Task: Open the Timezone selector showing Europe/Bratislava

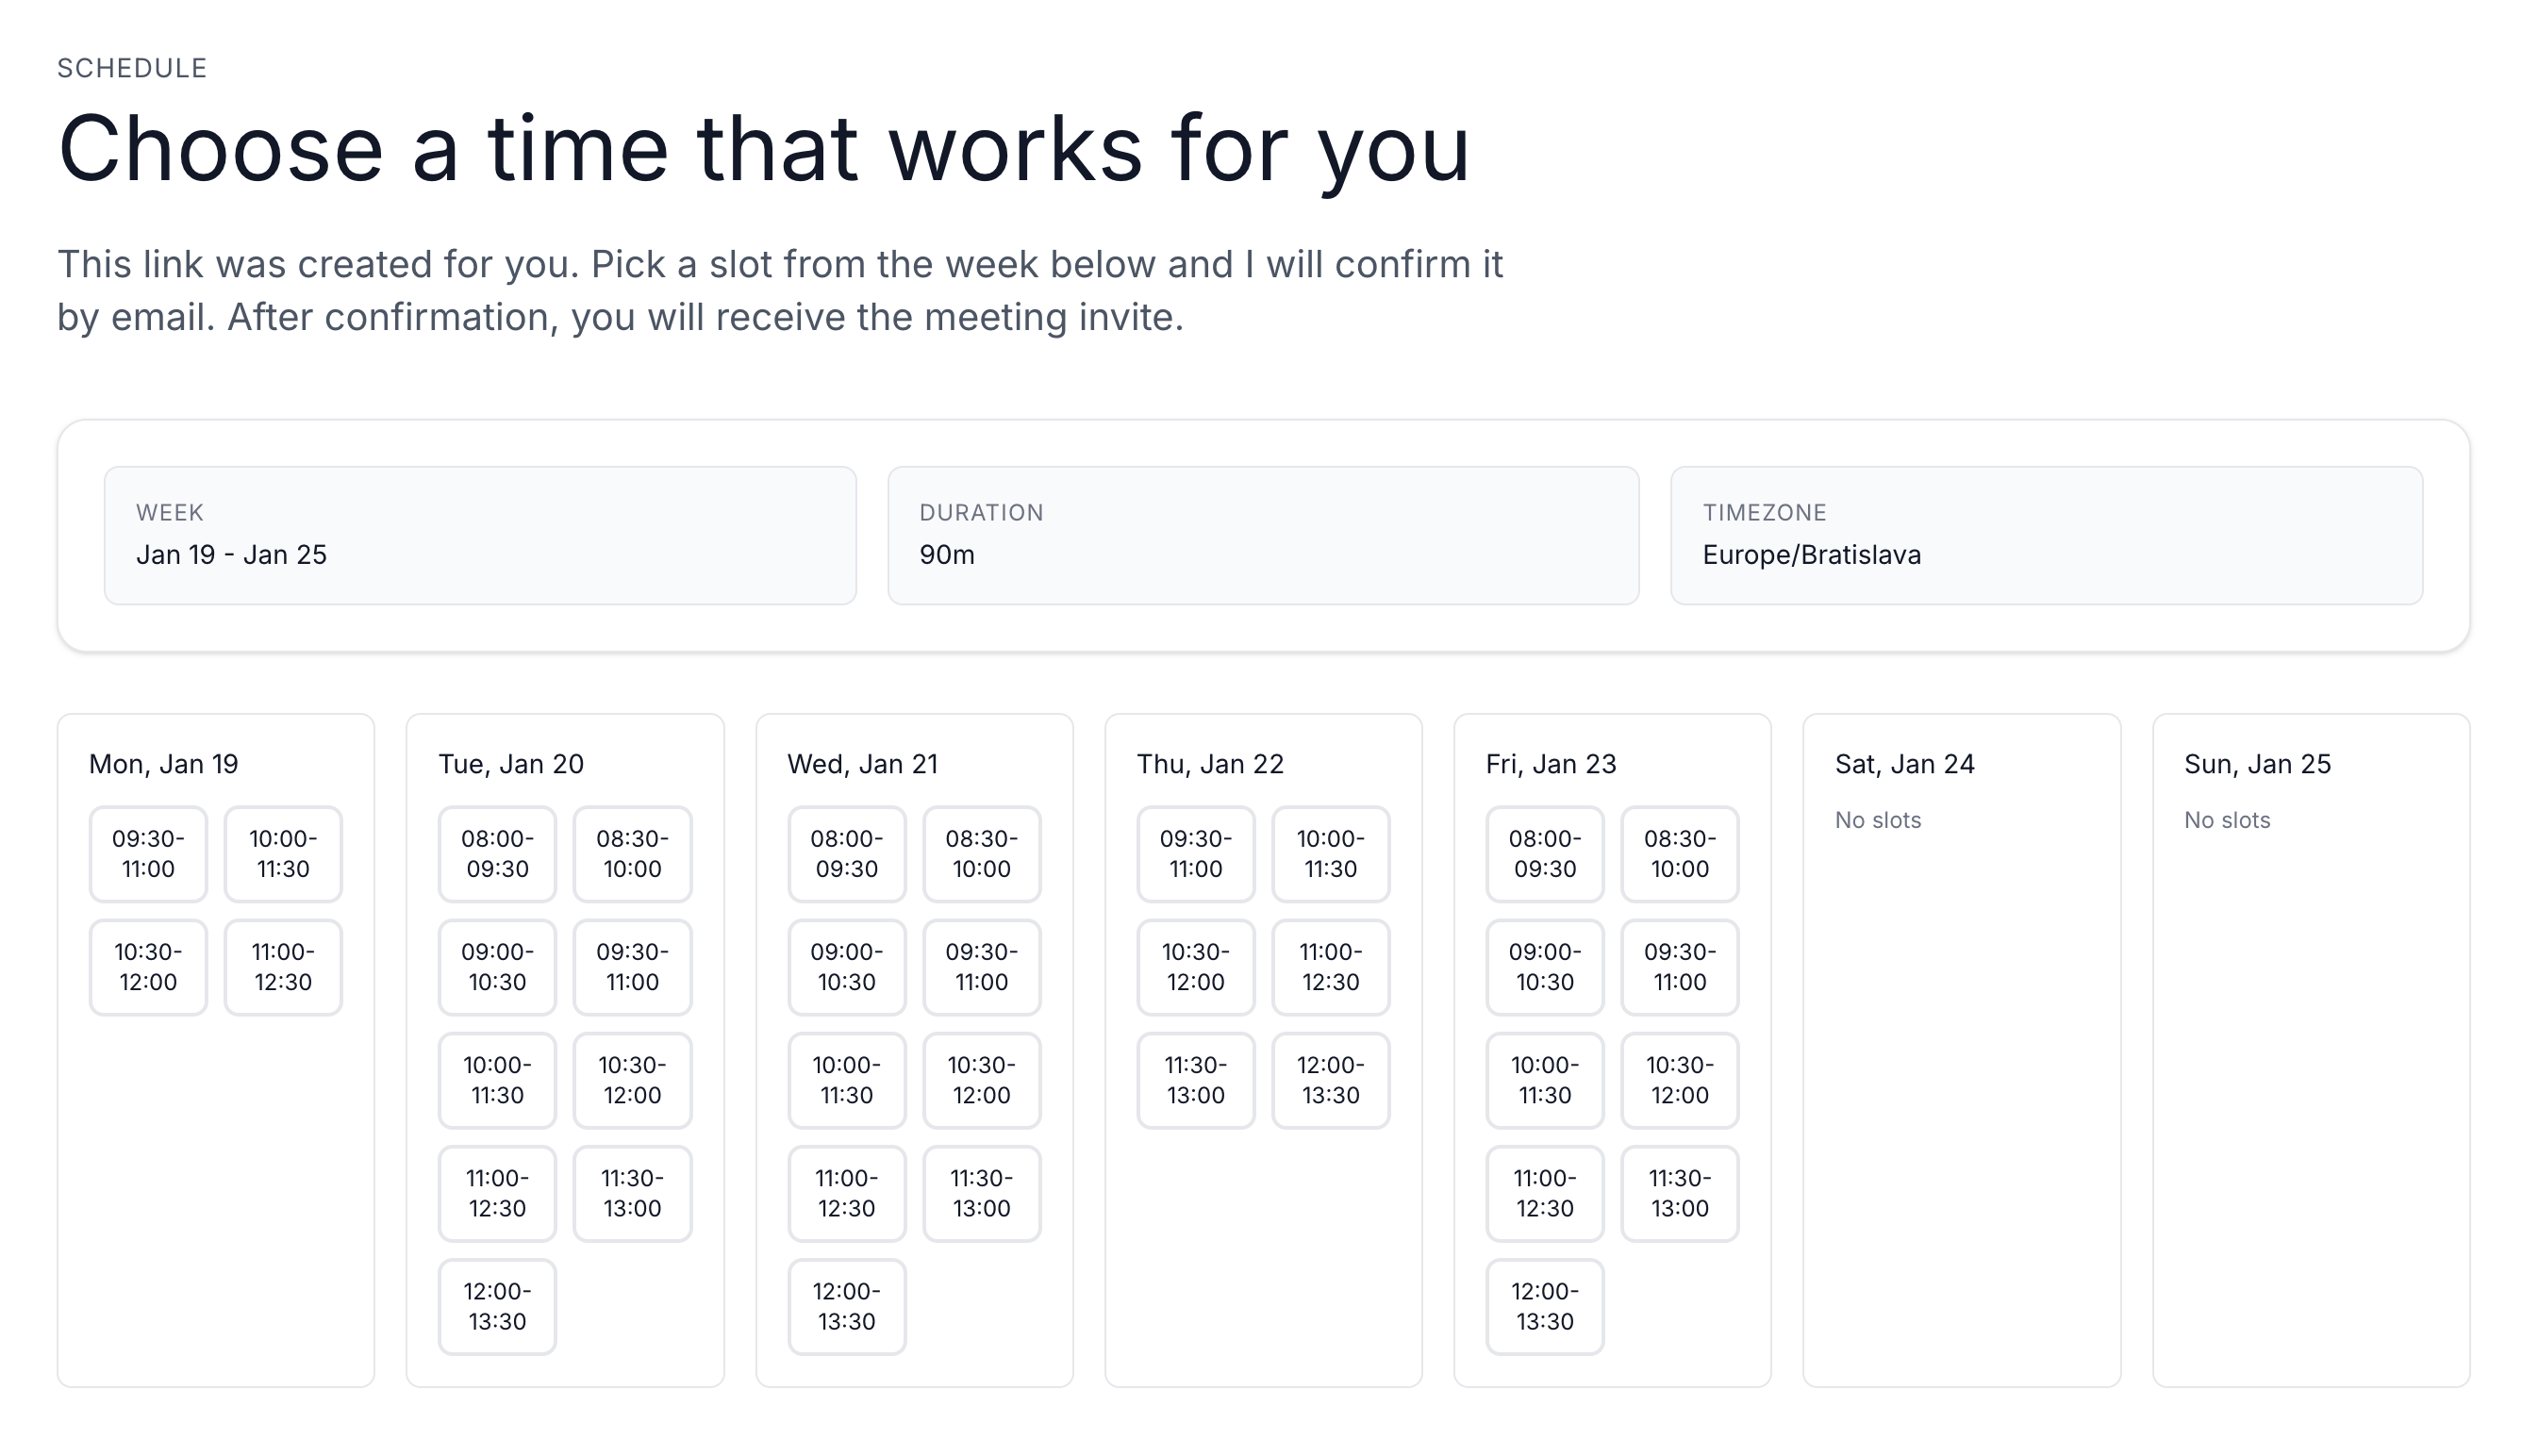Action: [x=2045, y=537]
